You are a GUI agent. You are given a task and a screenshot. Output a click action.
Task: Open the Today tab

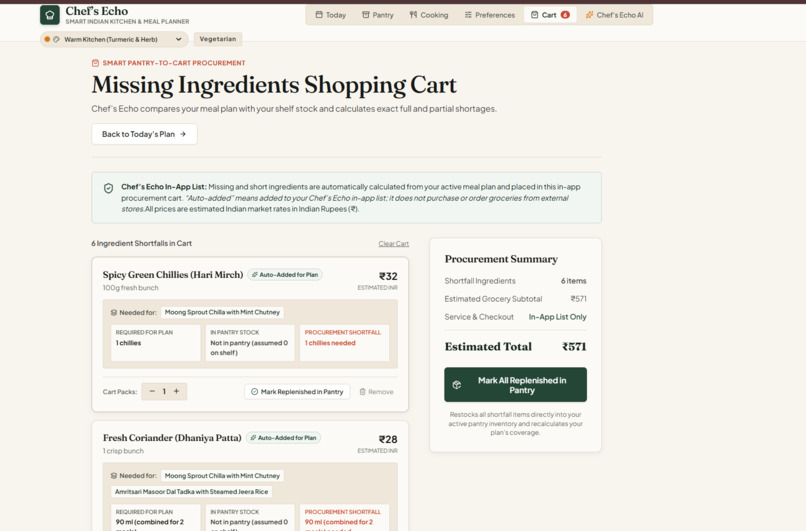(x=331, y=15)
